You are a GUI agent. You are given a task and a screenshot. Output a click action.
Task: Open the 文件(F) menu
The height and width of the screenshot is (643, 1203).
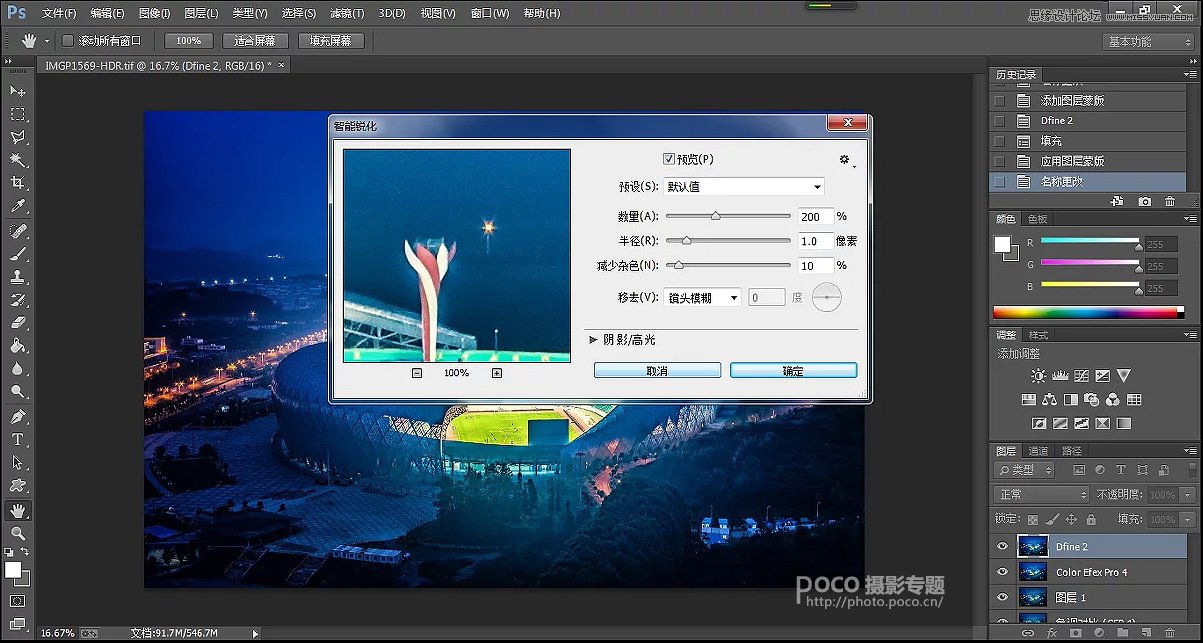[x=59, y=13]
